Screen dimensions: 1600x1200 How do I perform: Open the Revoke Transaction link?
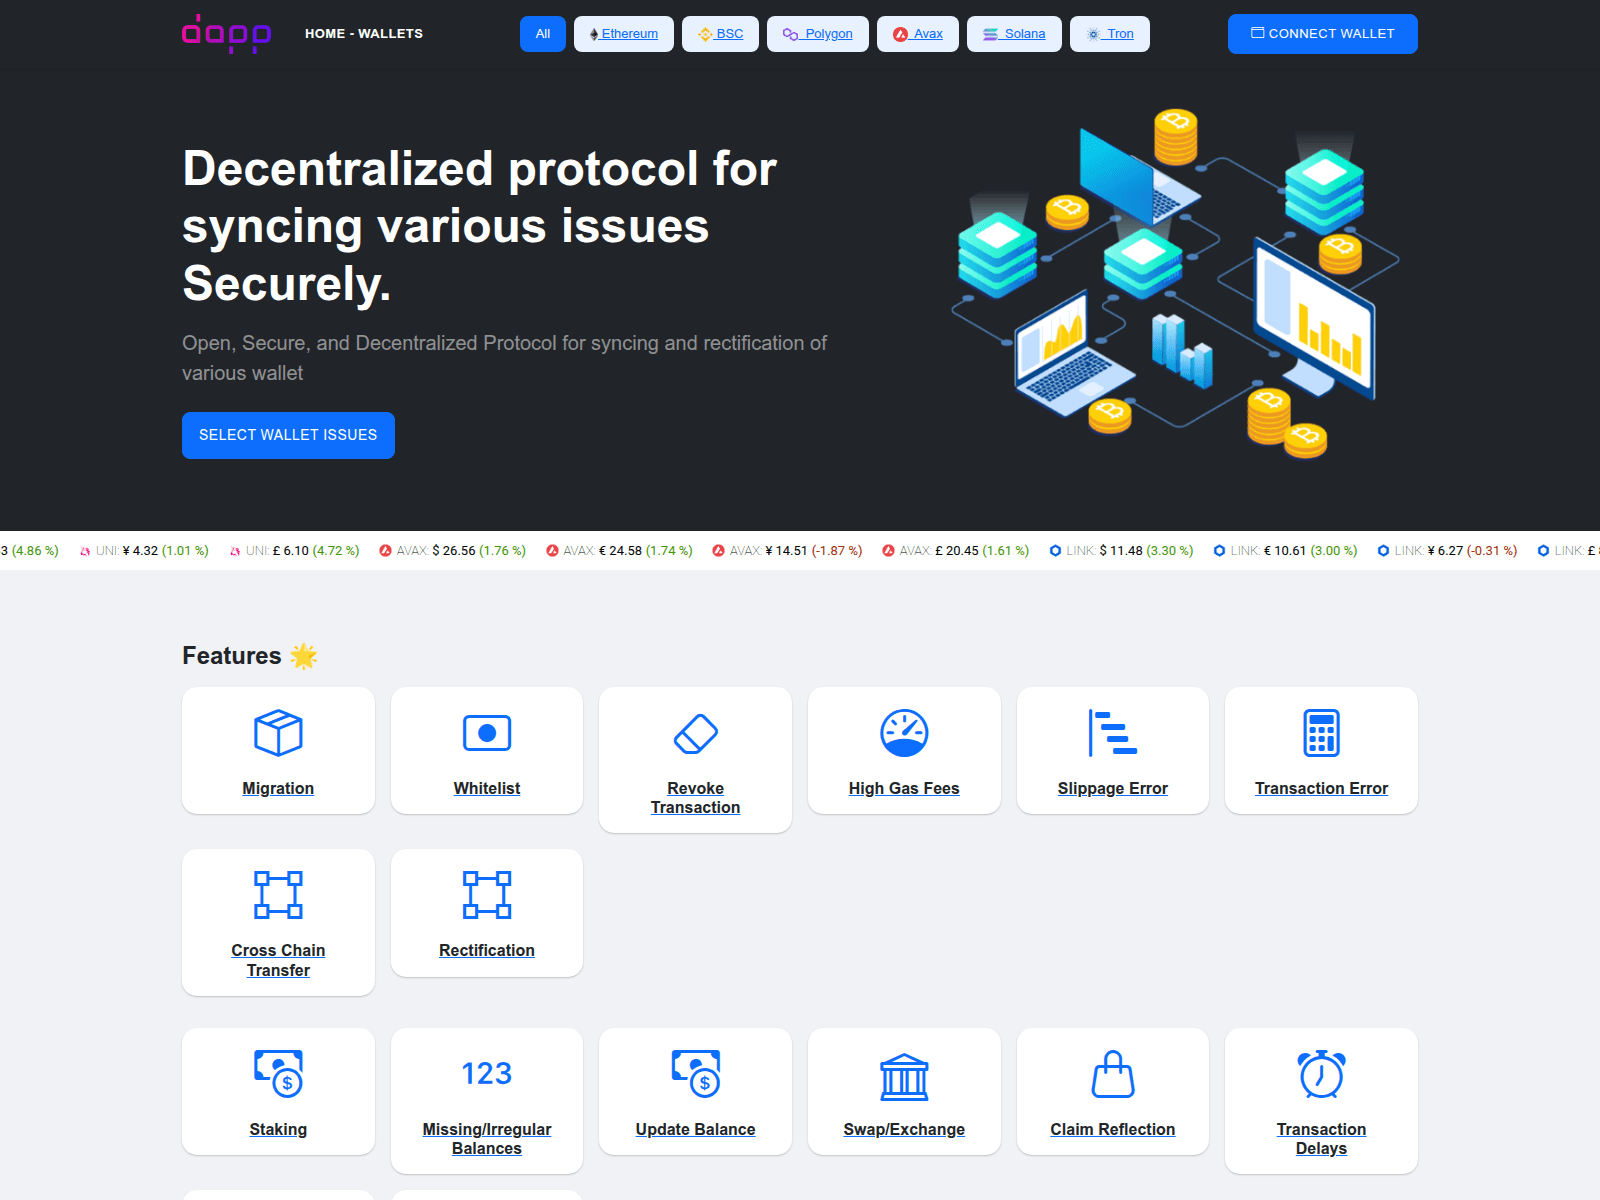pos(696,798)
